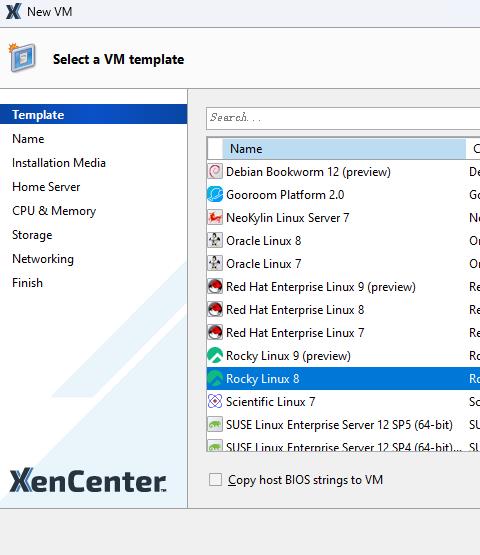Switch to the Storage wizard step
The width and height of the screenshot is (480, 555).
point(32,235)
